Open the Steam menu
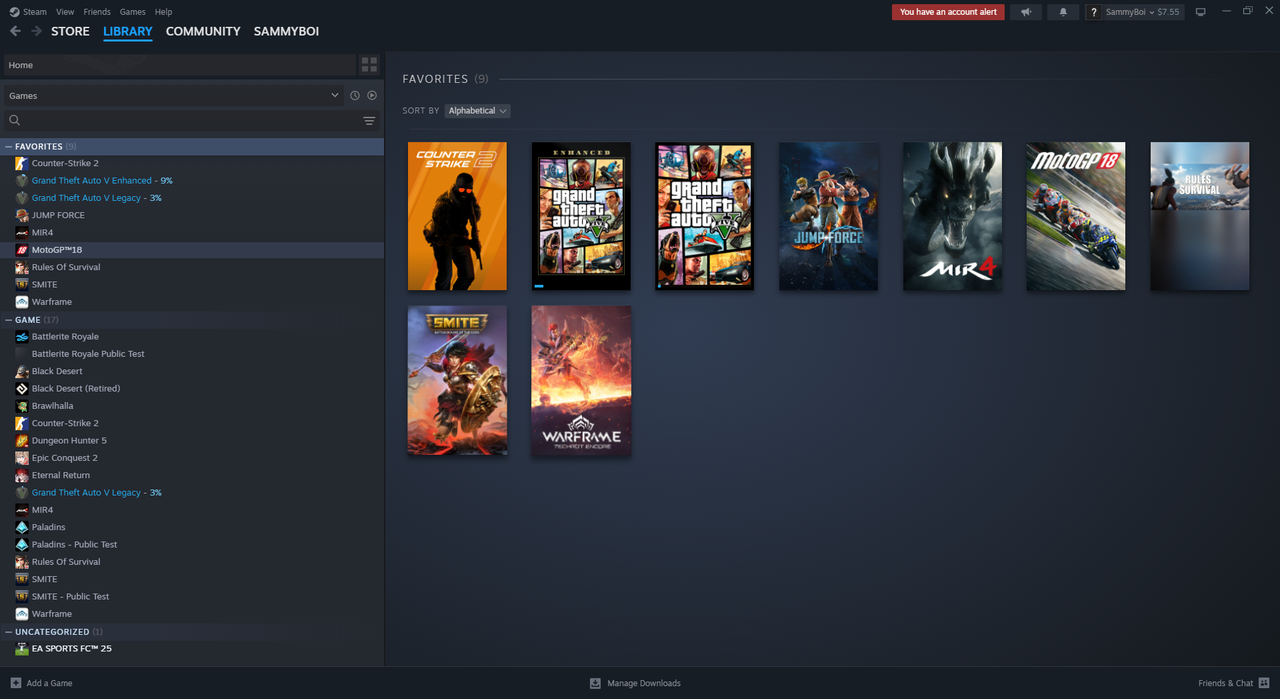Screen dimensions: 1280x699 (35, 12)
